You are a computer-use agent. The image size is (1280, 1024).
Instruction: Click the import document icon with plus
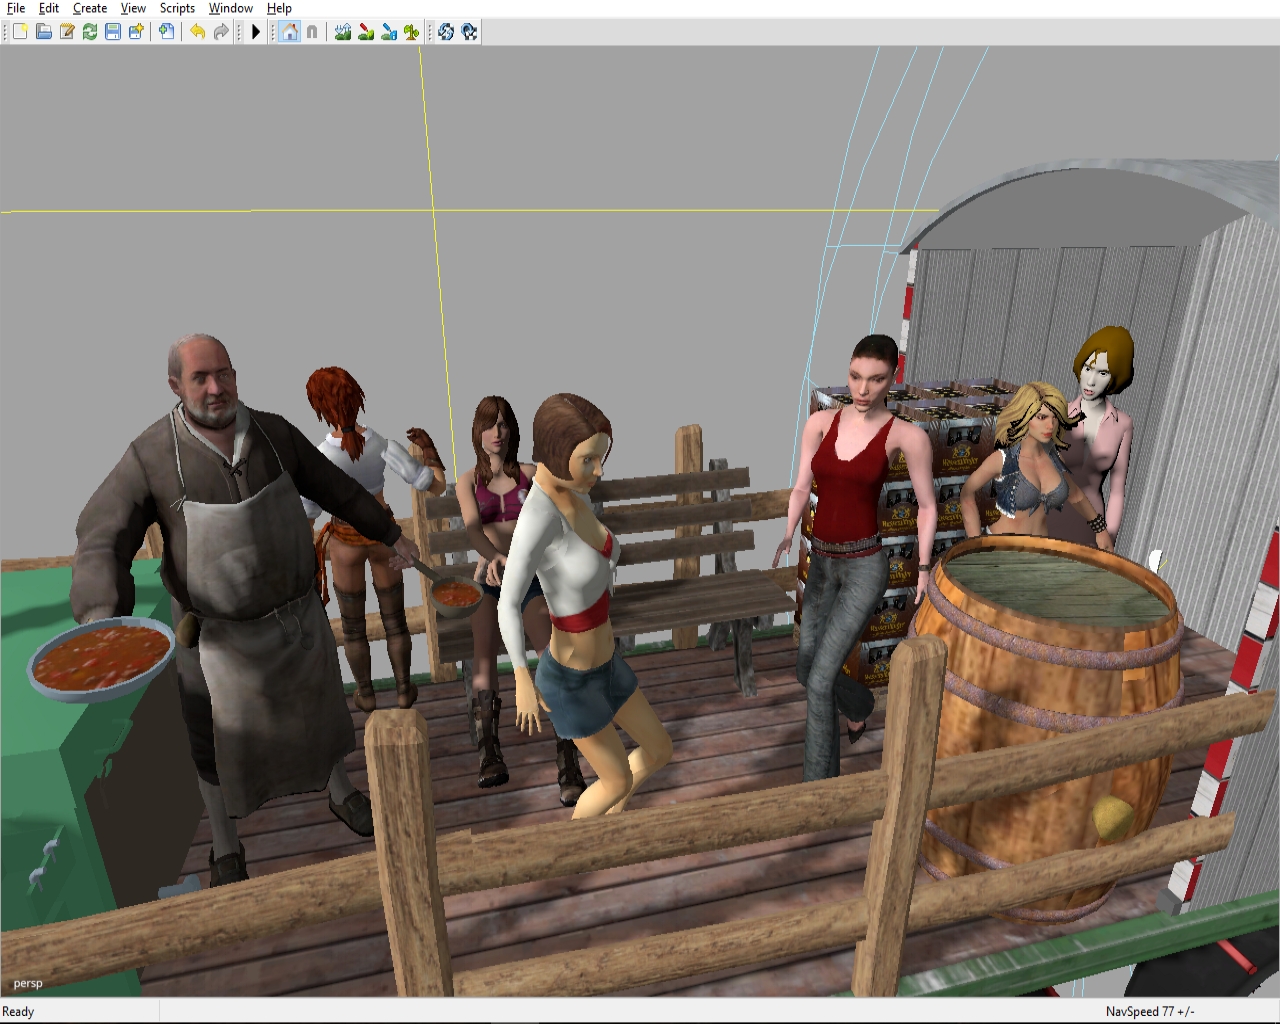(x=166, y=32)
